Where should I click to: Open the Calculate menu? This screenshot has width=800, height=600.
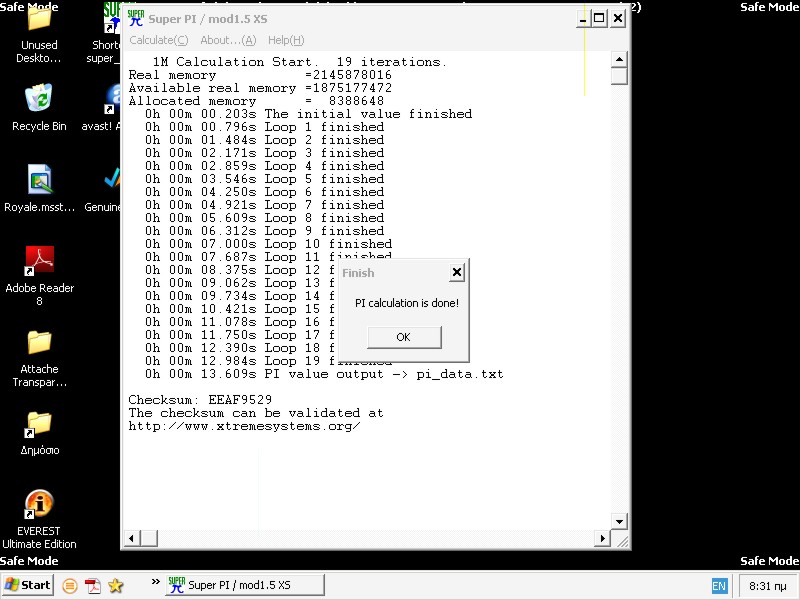tap(159, 40)
